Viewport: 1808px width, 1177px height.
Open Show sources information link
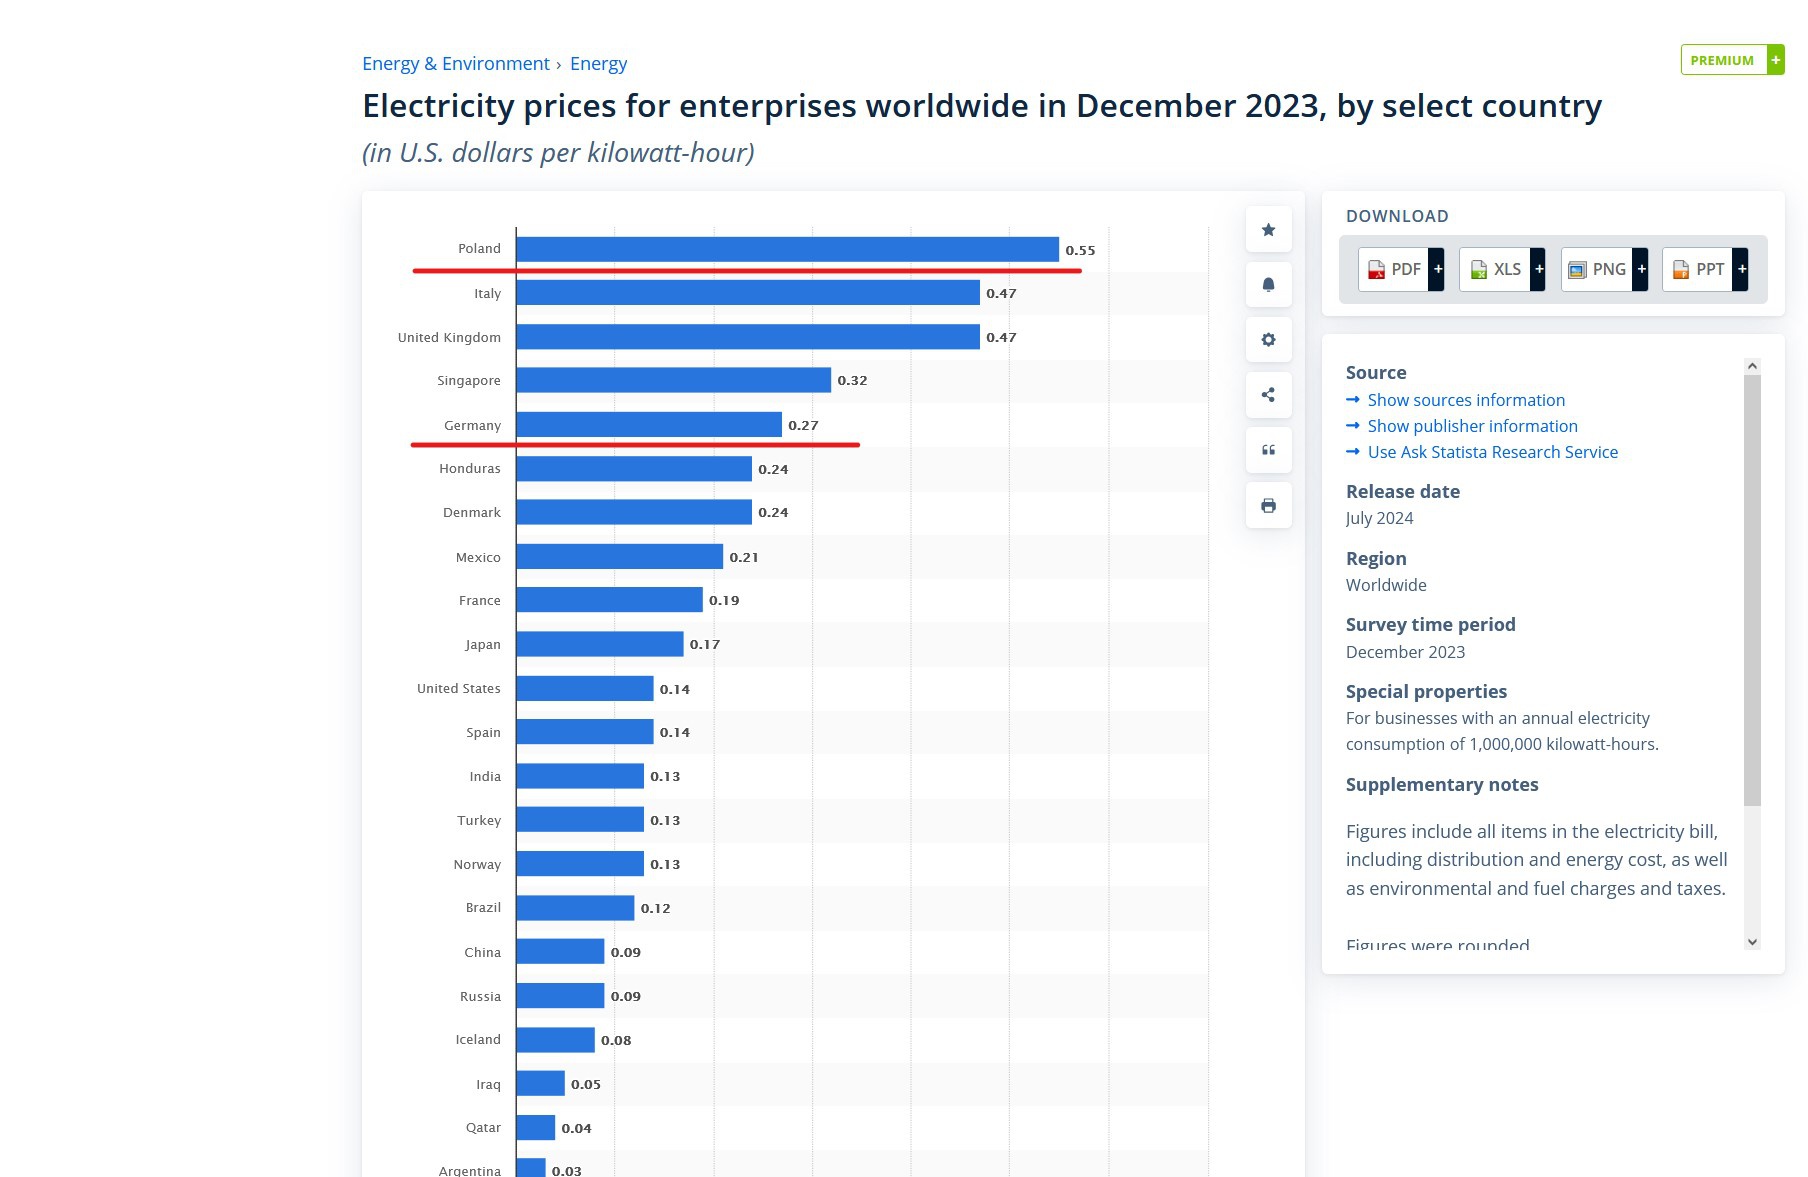click(1465, 400)
